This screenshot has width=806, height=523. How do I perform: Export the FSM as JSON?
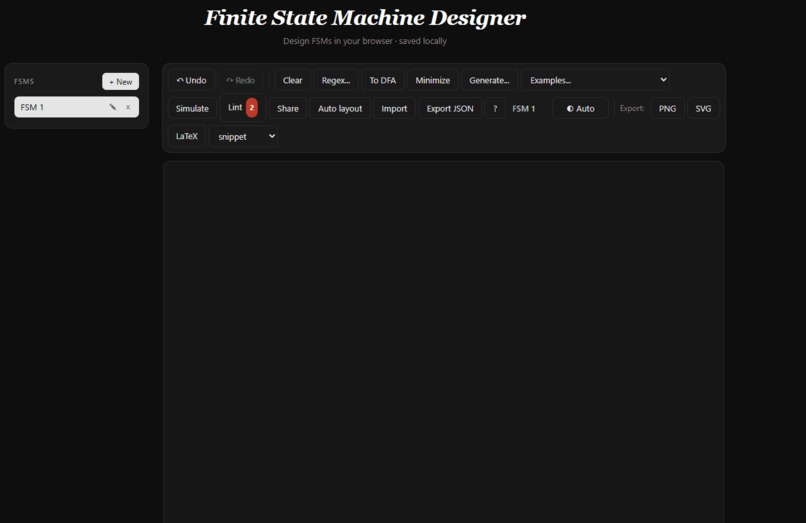click(x=450, y=109)
